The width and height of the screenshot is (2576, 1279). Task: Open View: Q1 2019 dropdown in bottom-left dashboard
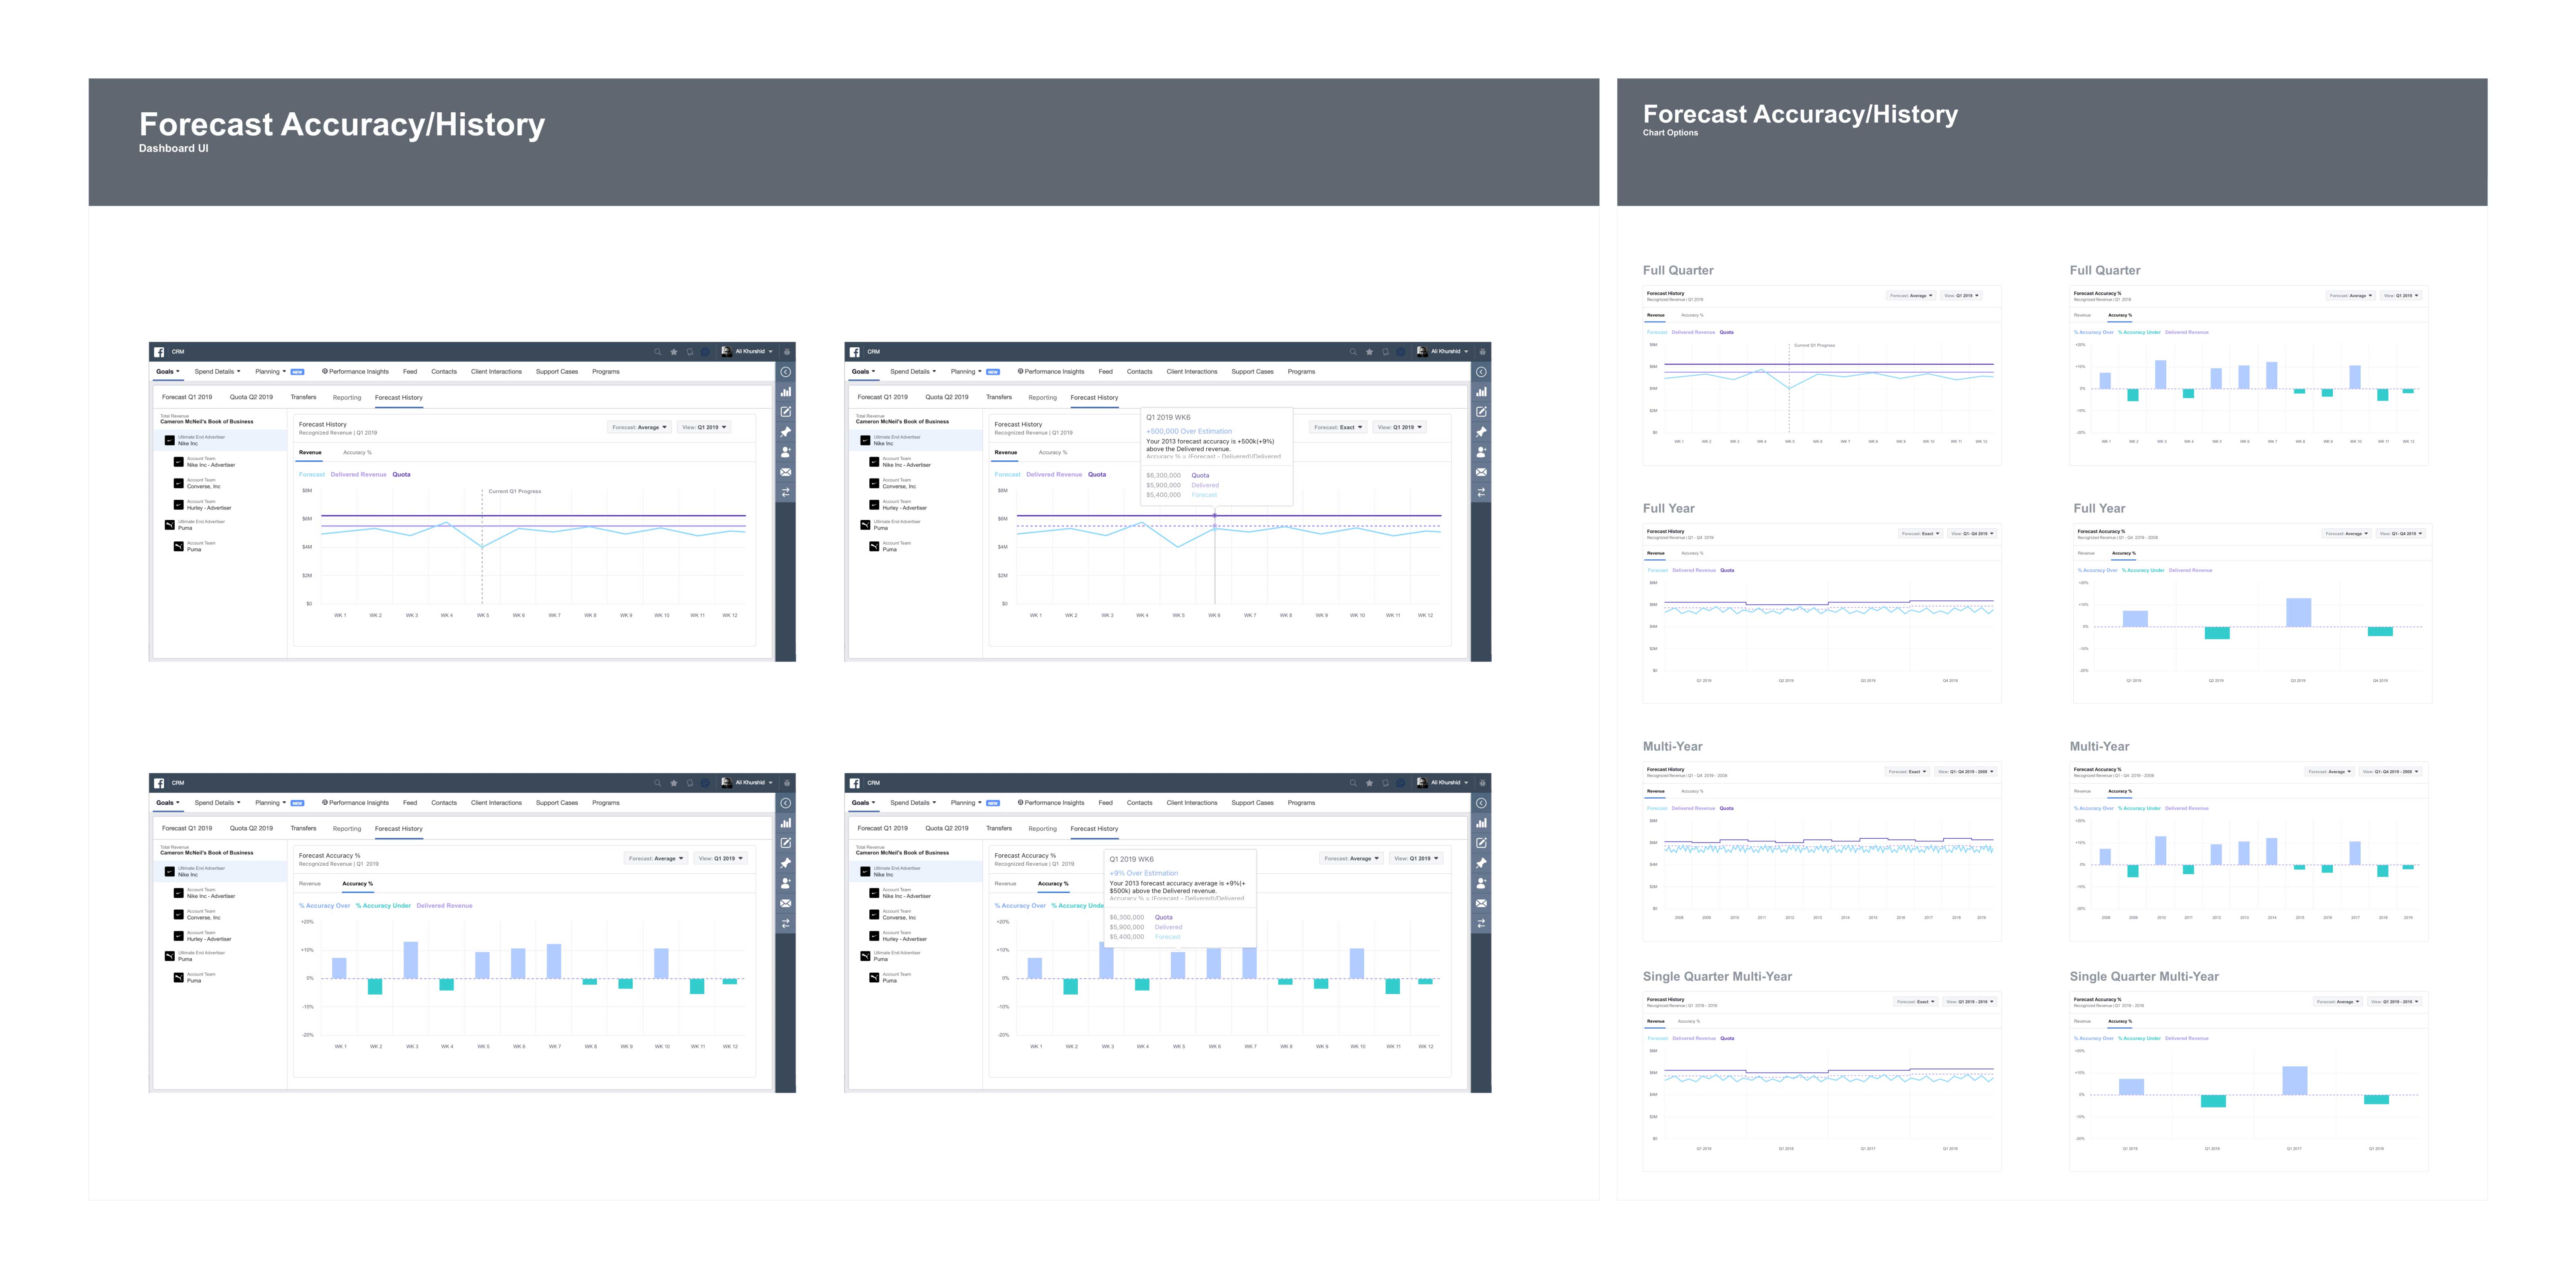pos(720,858)
